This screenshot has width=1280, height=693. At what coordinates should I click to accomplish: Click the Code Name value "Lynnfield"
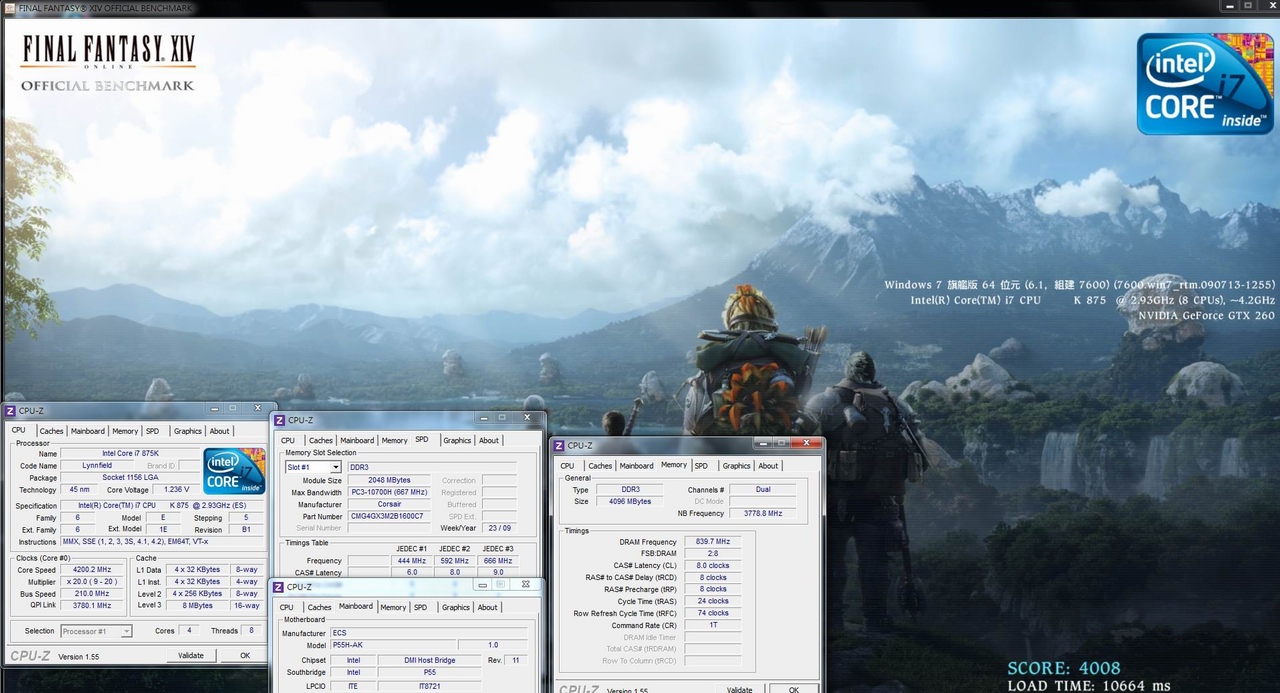coord(97,466)
